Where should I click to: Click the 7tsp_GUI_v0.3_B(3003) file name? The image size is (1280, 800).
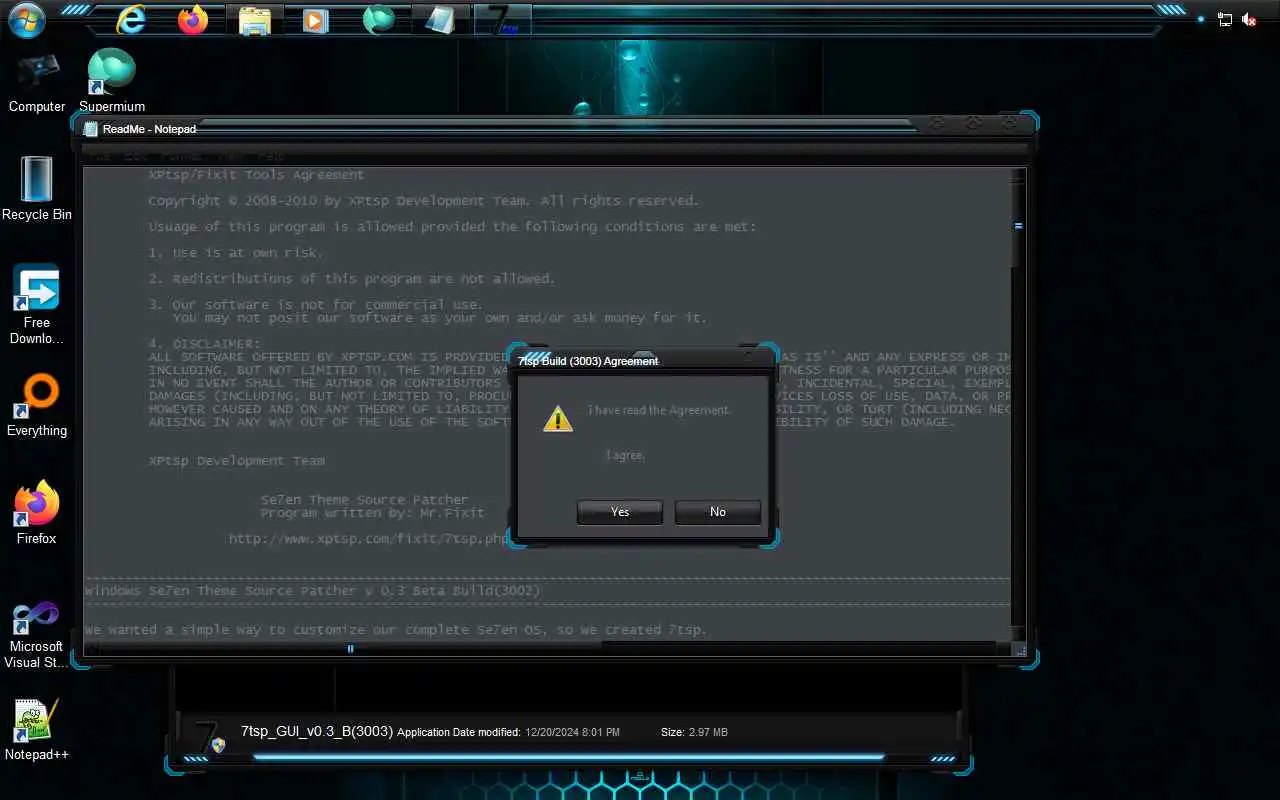317,731
